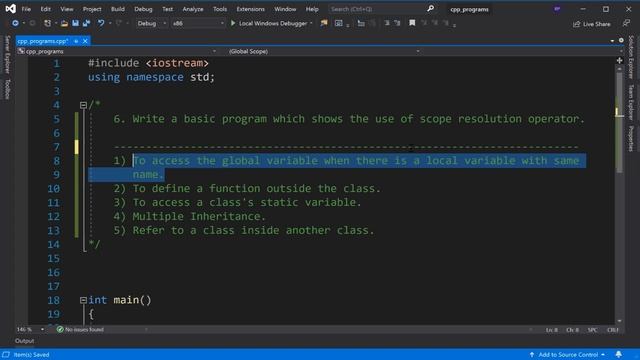Open the Debug configuration dropdown
The image size is (640, 360).
tap(151, 24)
